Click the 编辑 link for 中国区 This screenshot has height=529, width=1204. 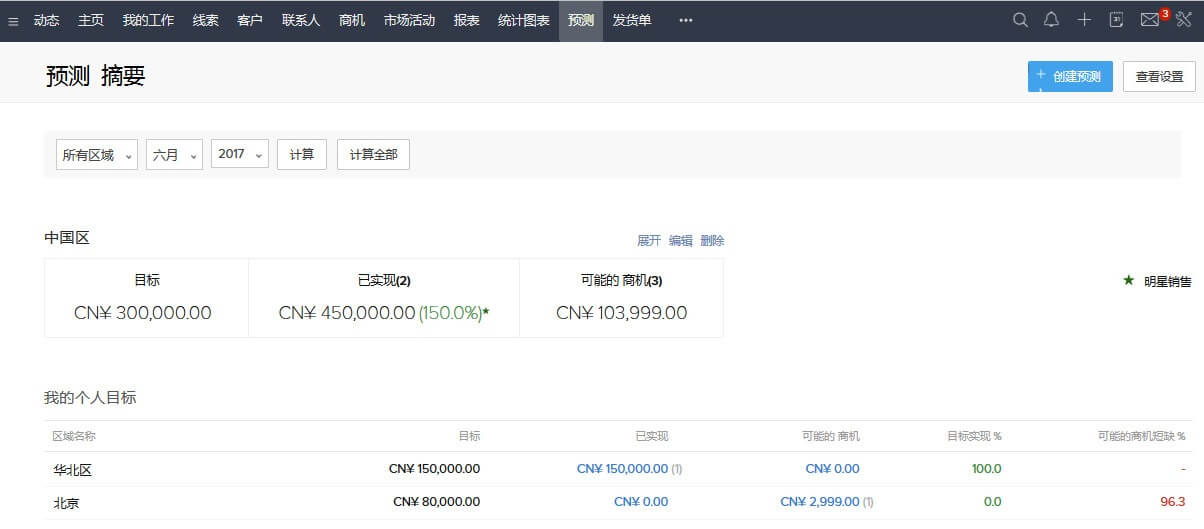[681, 241]
